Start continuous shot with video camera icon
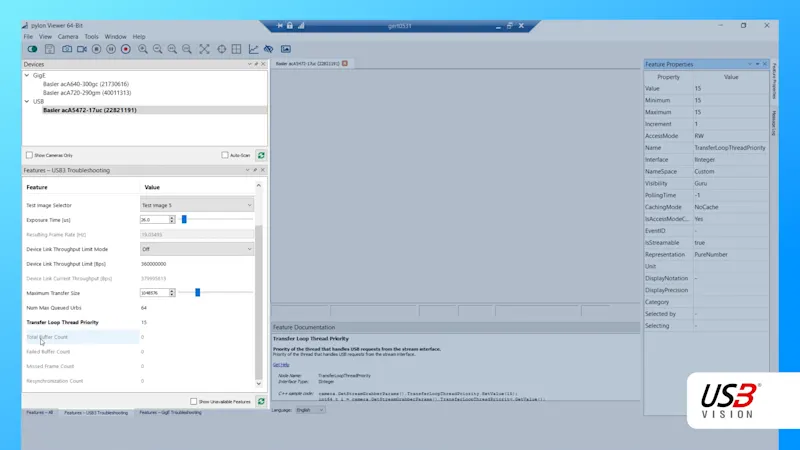This screenshot has width=800, height=450. click(82, 49)
